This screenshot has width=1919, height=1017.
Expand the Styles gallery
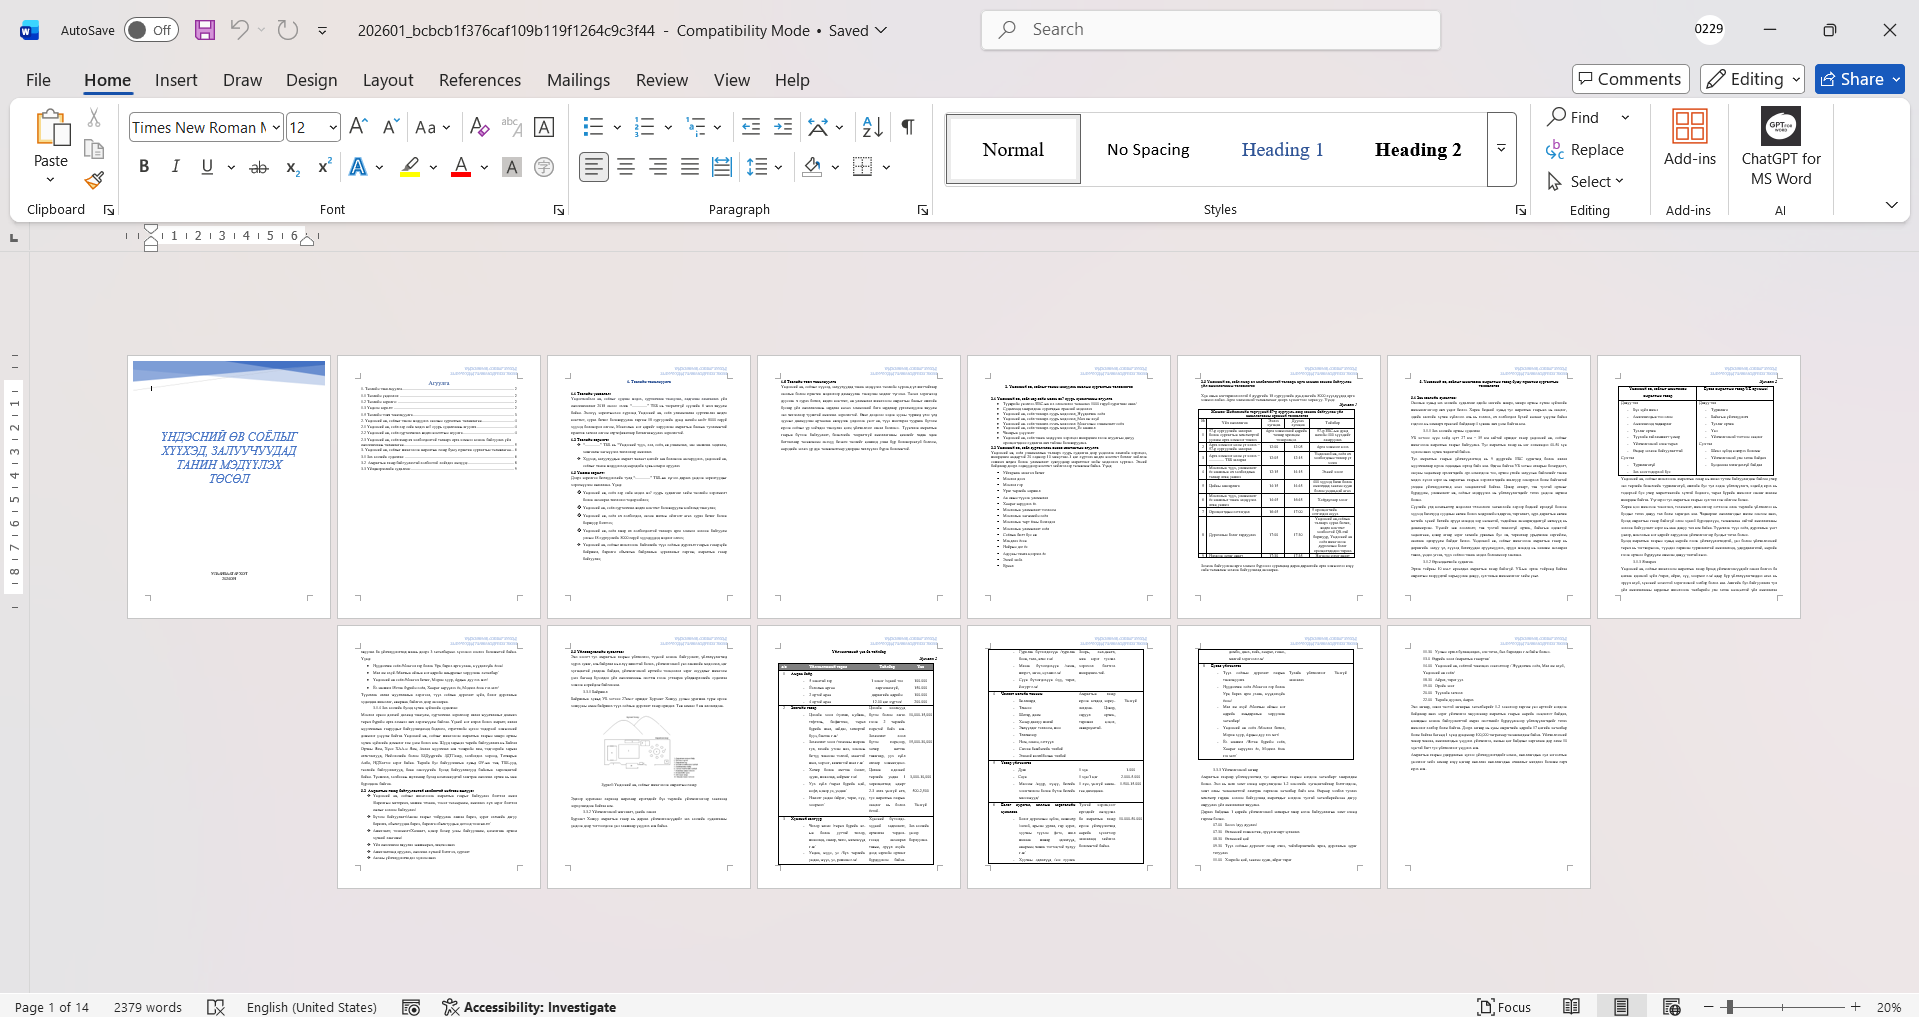(1501, 149)
